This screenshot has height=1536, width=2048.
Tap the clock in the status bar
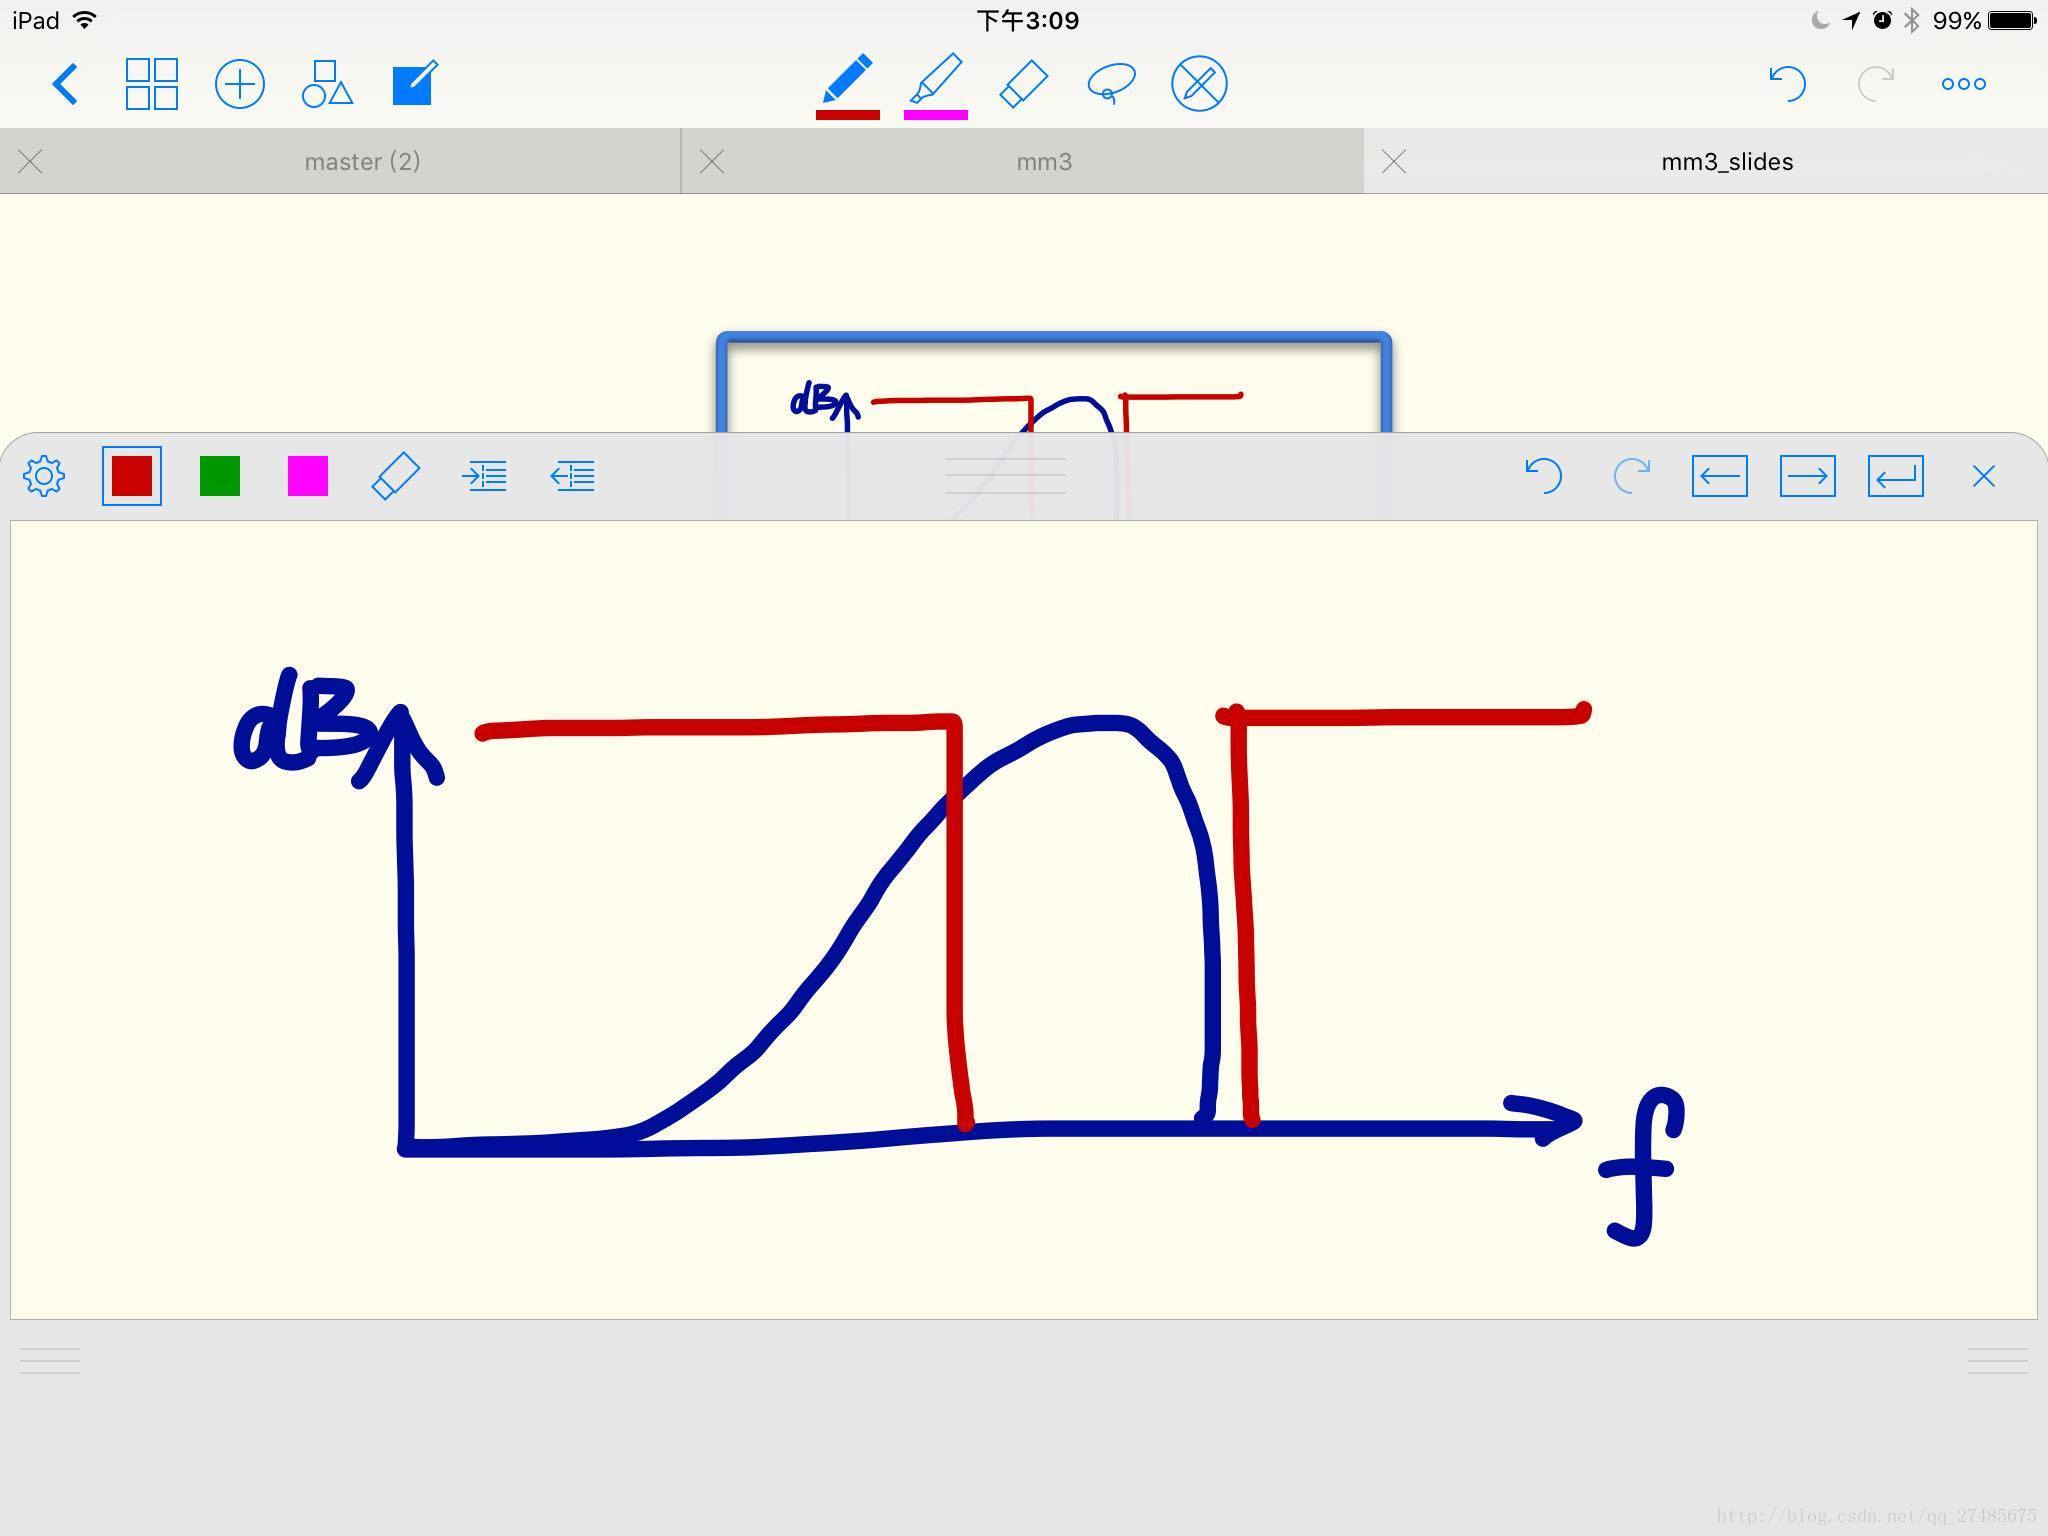(1028, 20)
